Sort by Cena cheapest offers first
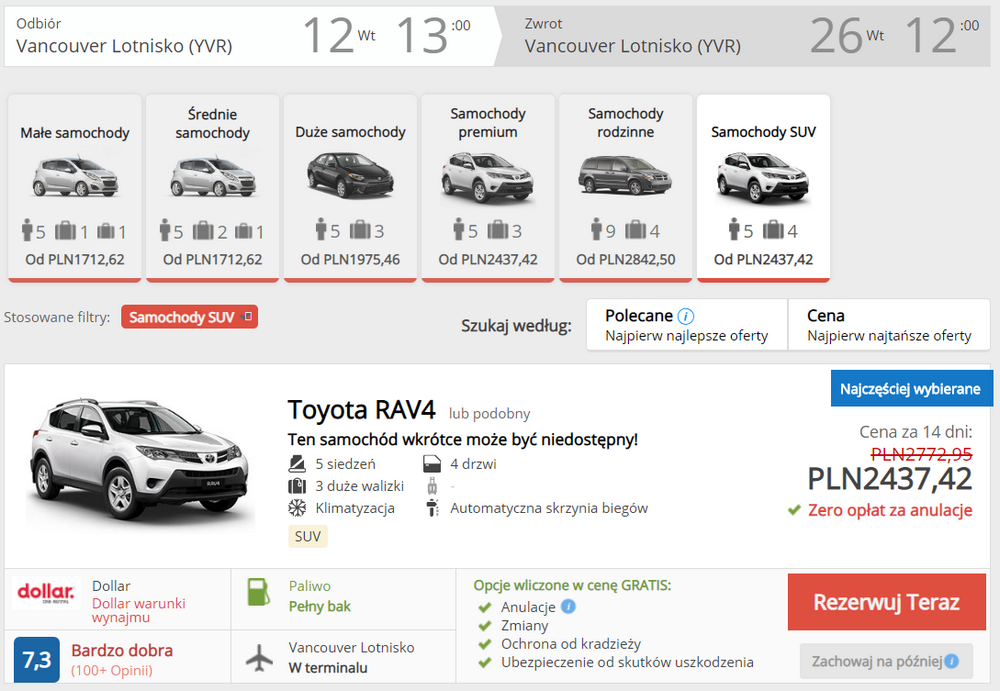Viewport: 1000px width, 691px height. (x=889, y=325)
